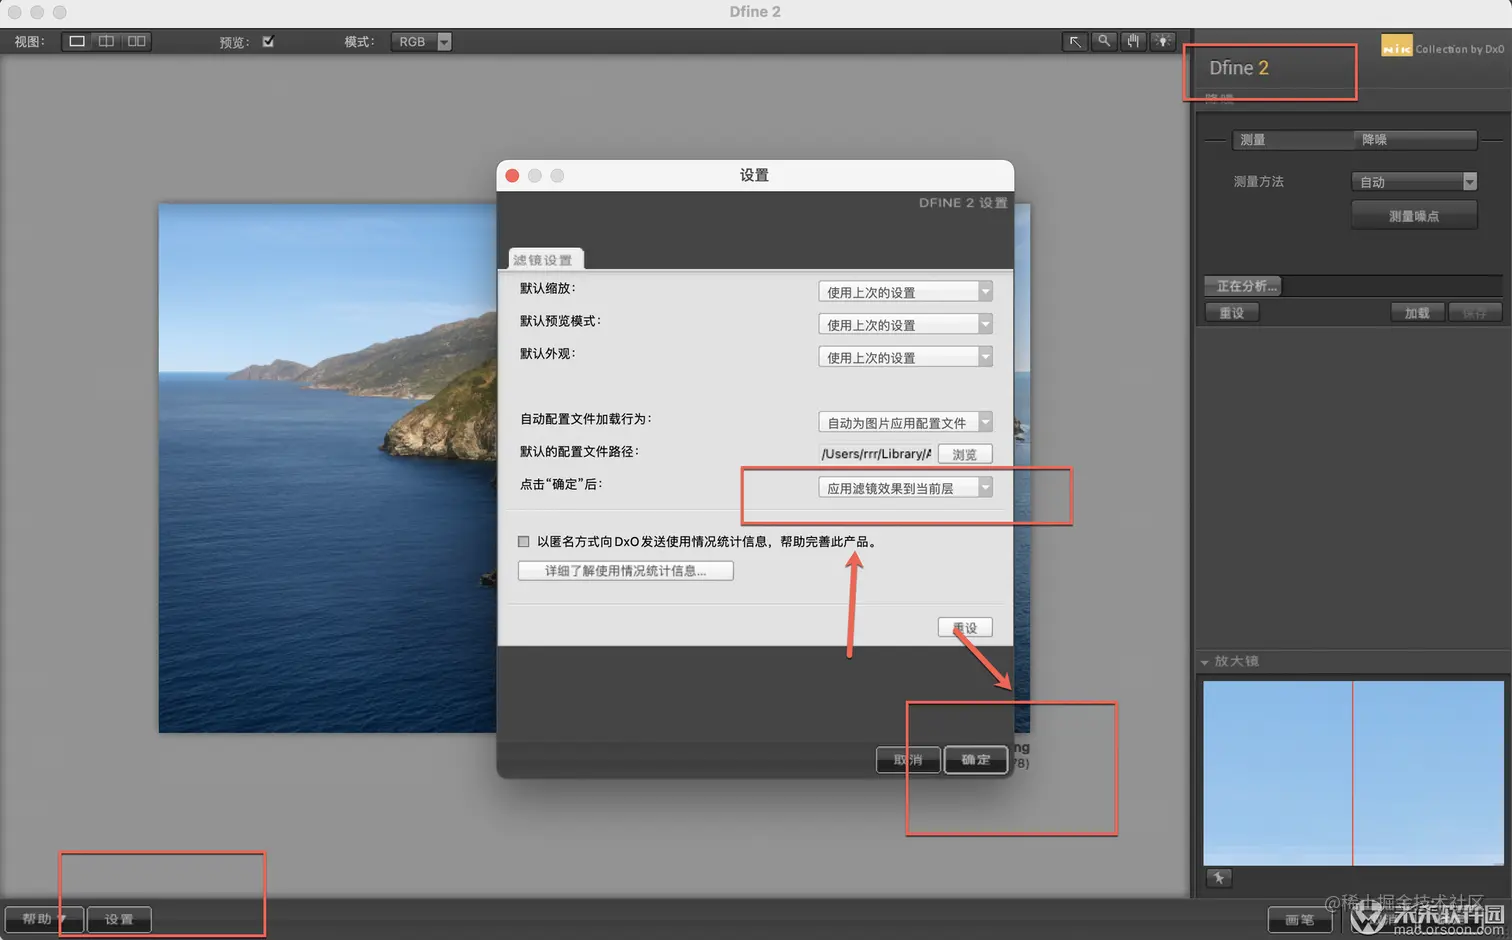The width and height of the screenshot is (1512, 940).
Task: Click the 点击“确定”后 label
Action: (561, 484)
